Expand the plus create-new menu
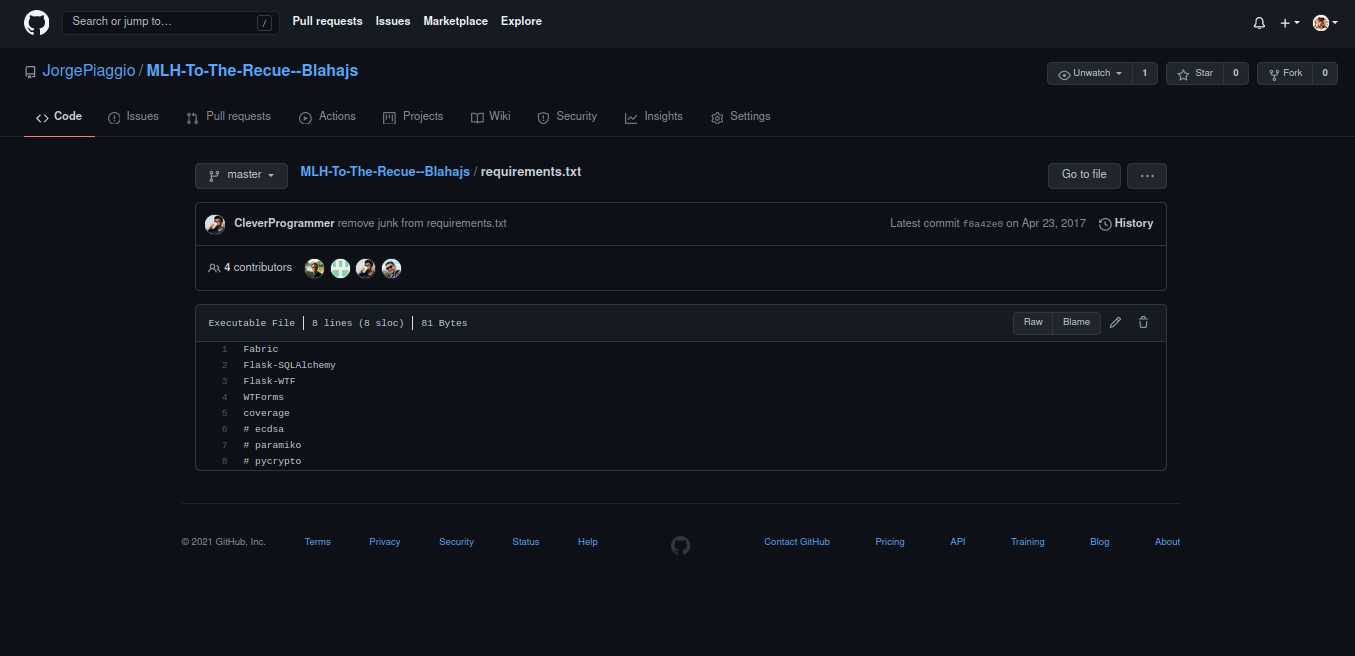Viewport: 1355px width, 656px height. click(x=1290, y=23)
